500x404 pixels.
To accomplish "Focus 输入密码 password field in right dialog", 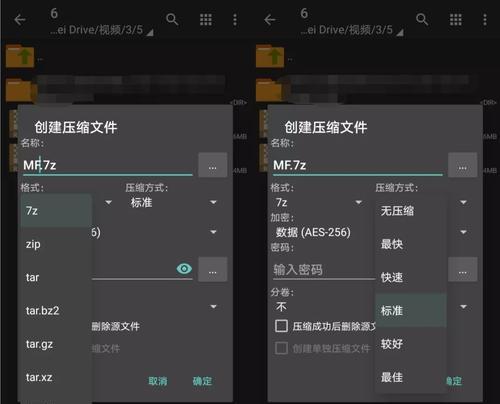I will pos(323,270).
